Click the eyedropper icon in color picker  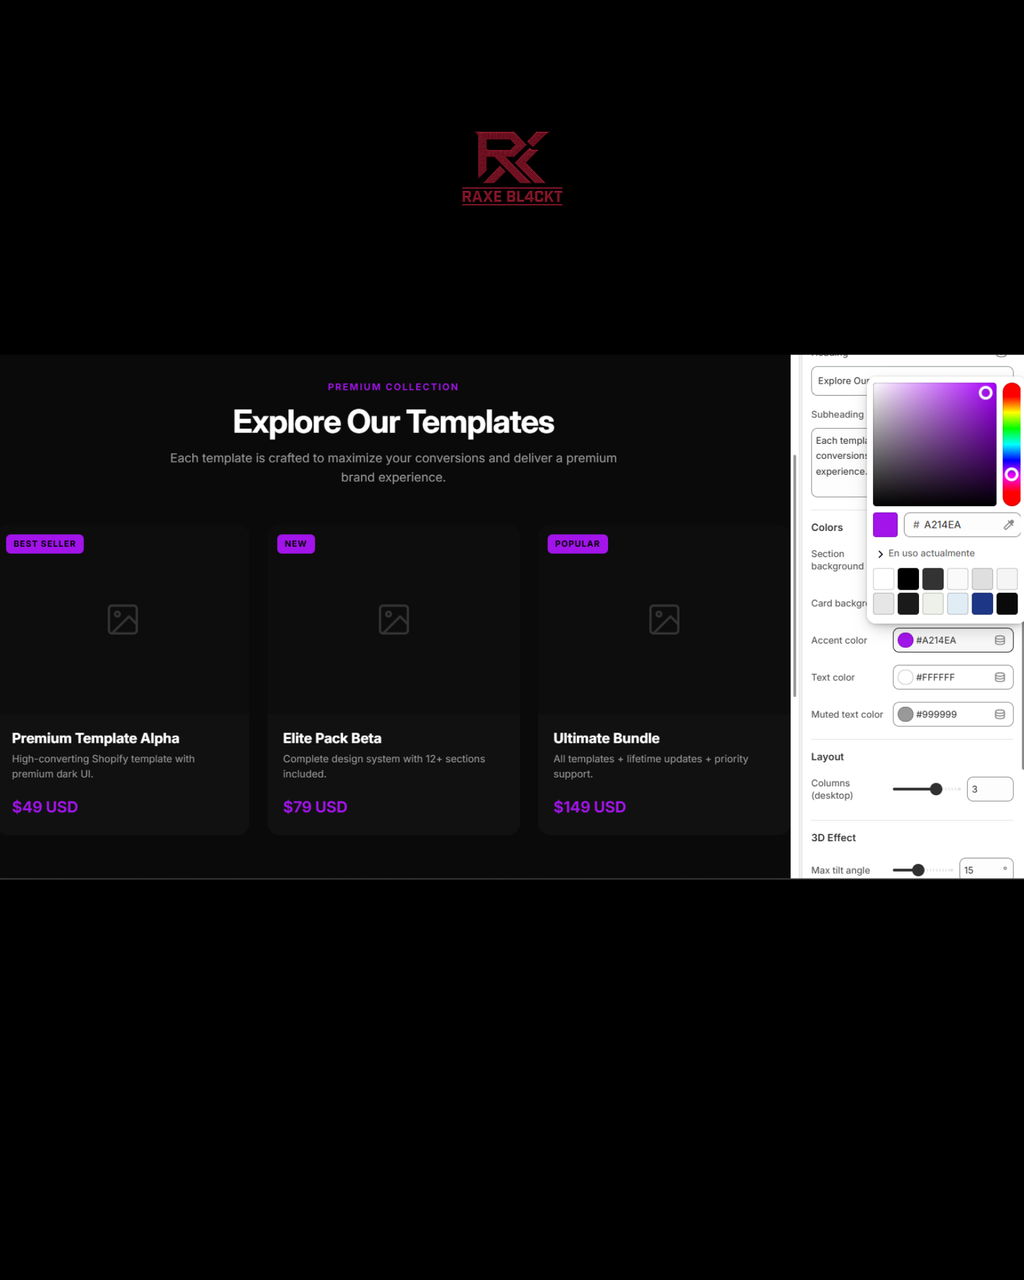(x=1008, y=525)
